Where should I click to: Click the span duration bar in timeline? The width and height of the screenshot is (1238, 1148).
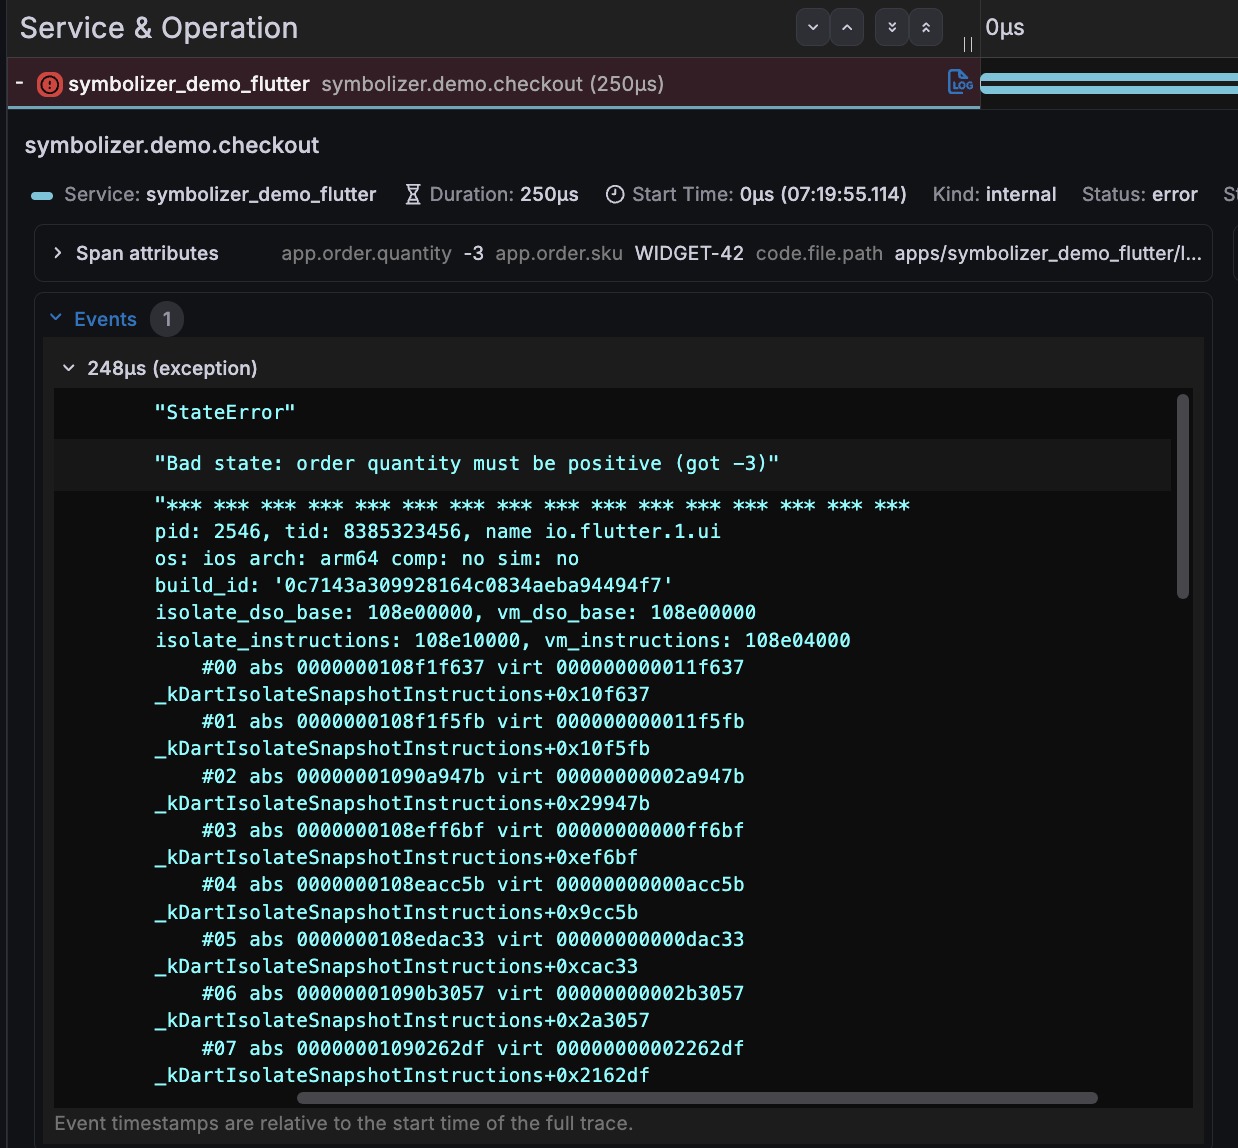1109,84
